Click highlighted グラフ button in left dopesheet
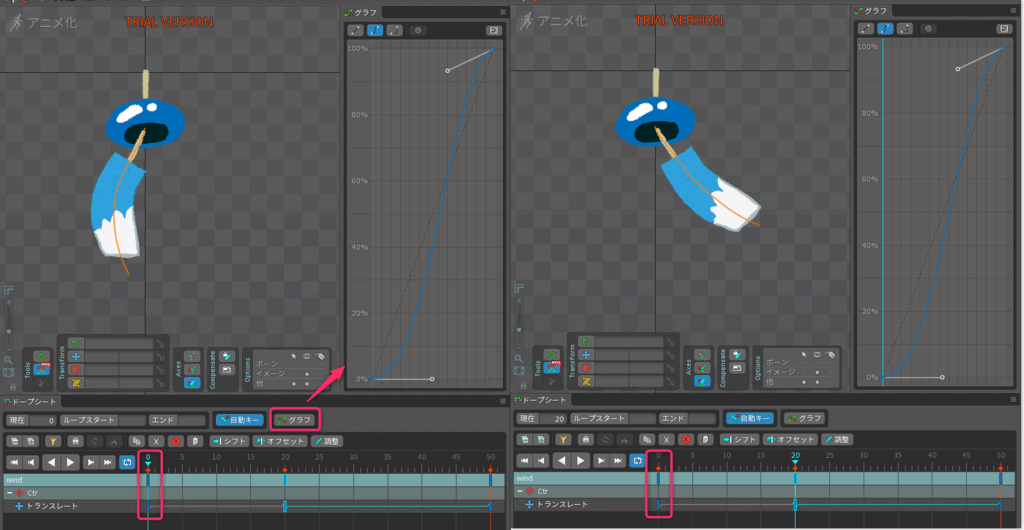1024x530 pixels. [x=296, y=419]
